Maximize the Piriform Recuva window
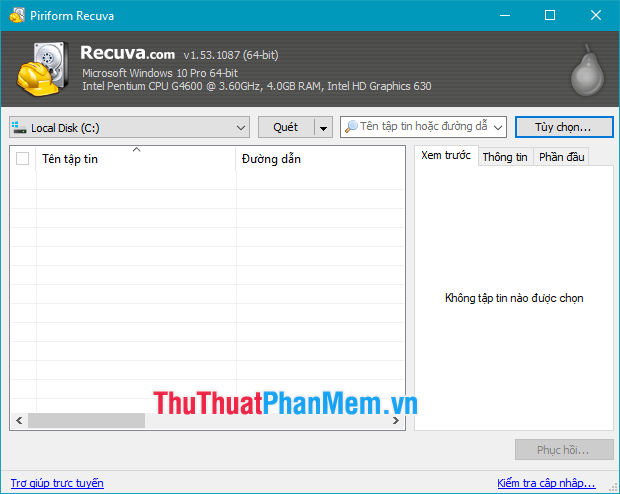 tap(550, 15)
